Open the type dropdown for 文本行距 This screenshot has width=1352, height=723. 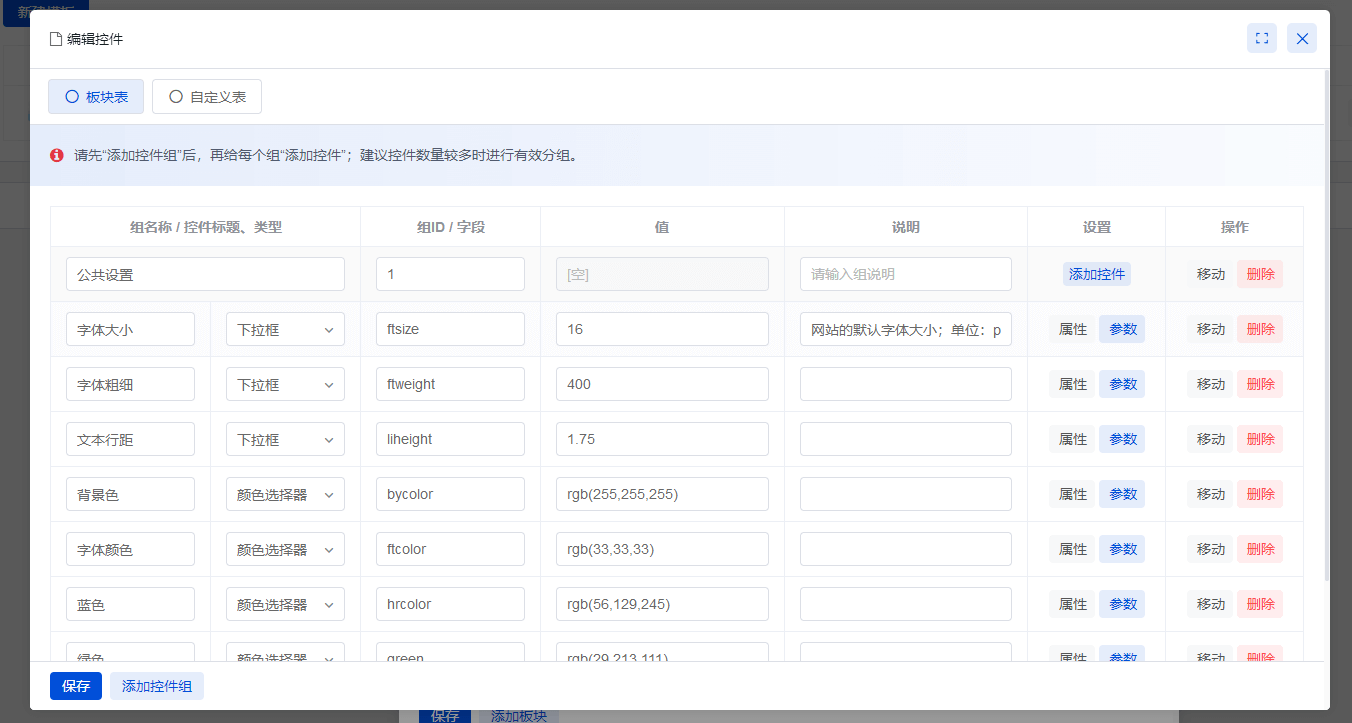click(285, 439)
